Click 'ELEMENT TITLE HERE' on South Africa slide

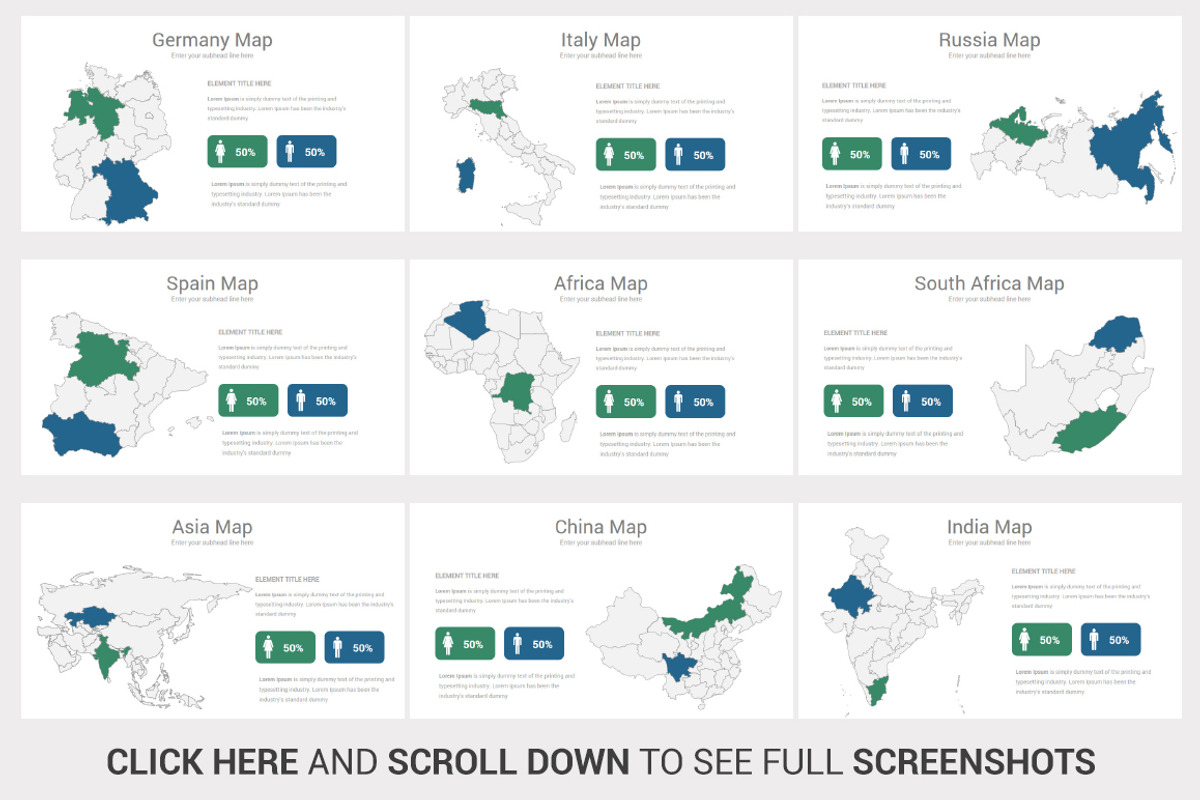(x=856, y=332)
